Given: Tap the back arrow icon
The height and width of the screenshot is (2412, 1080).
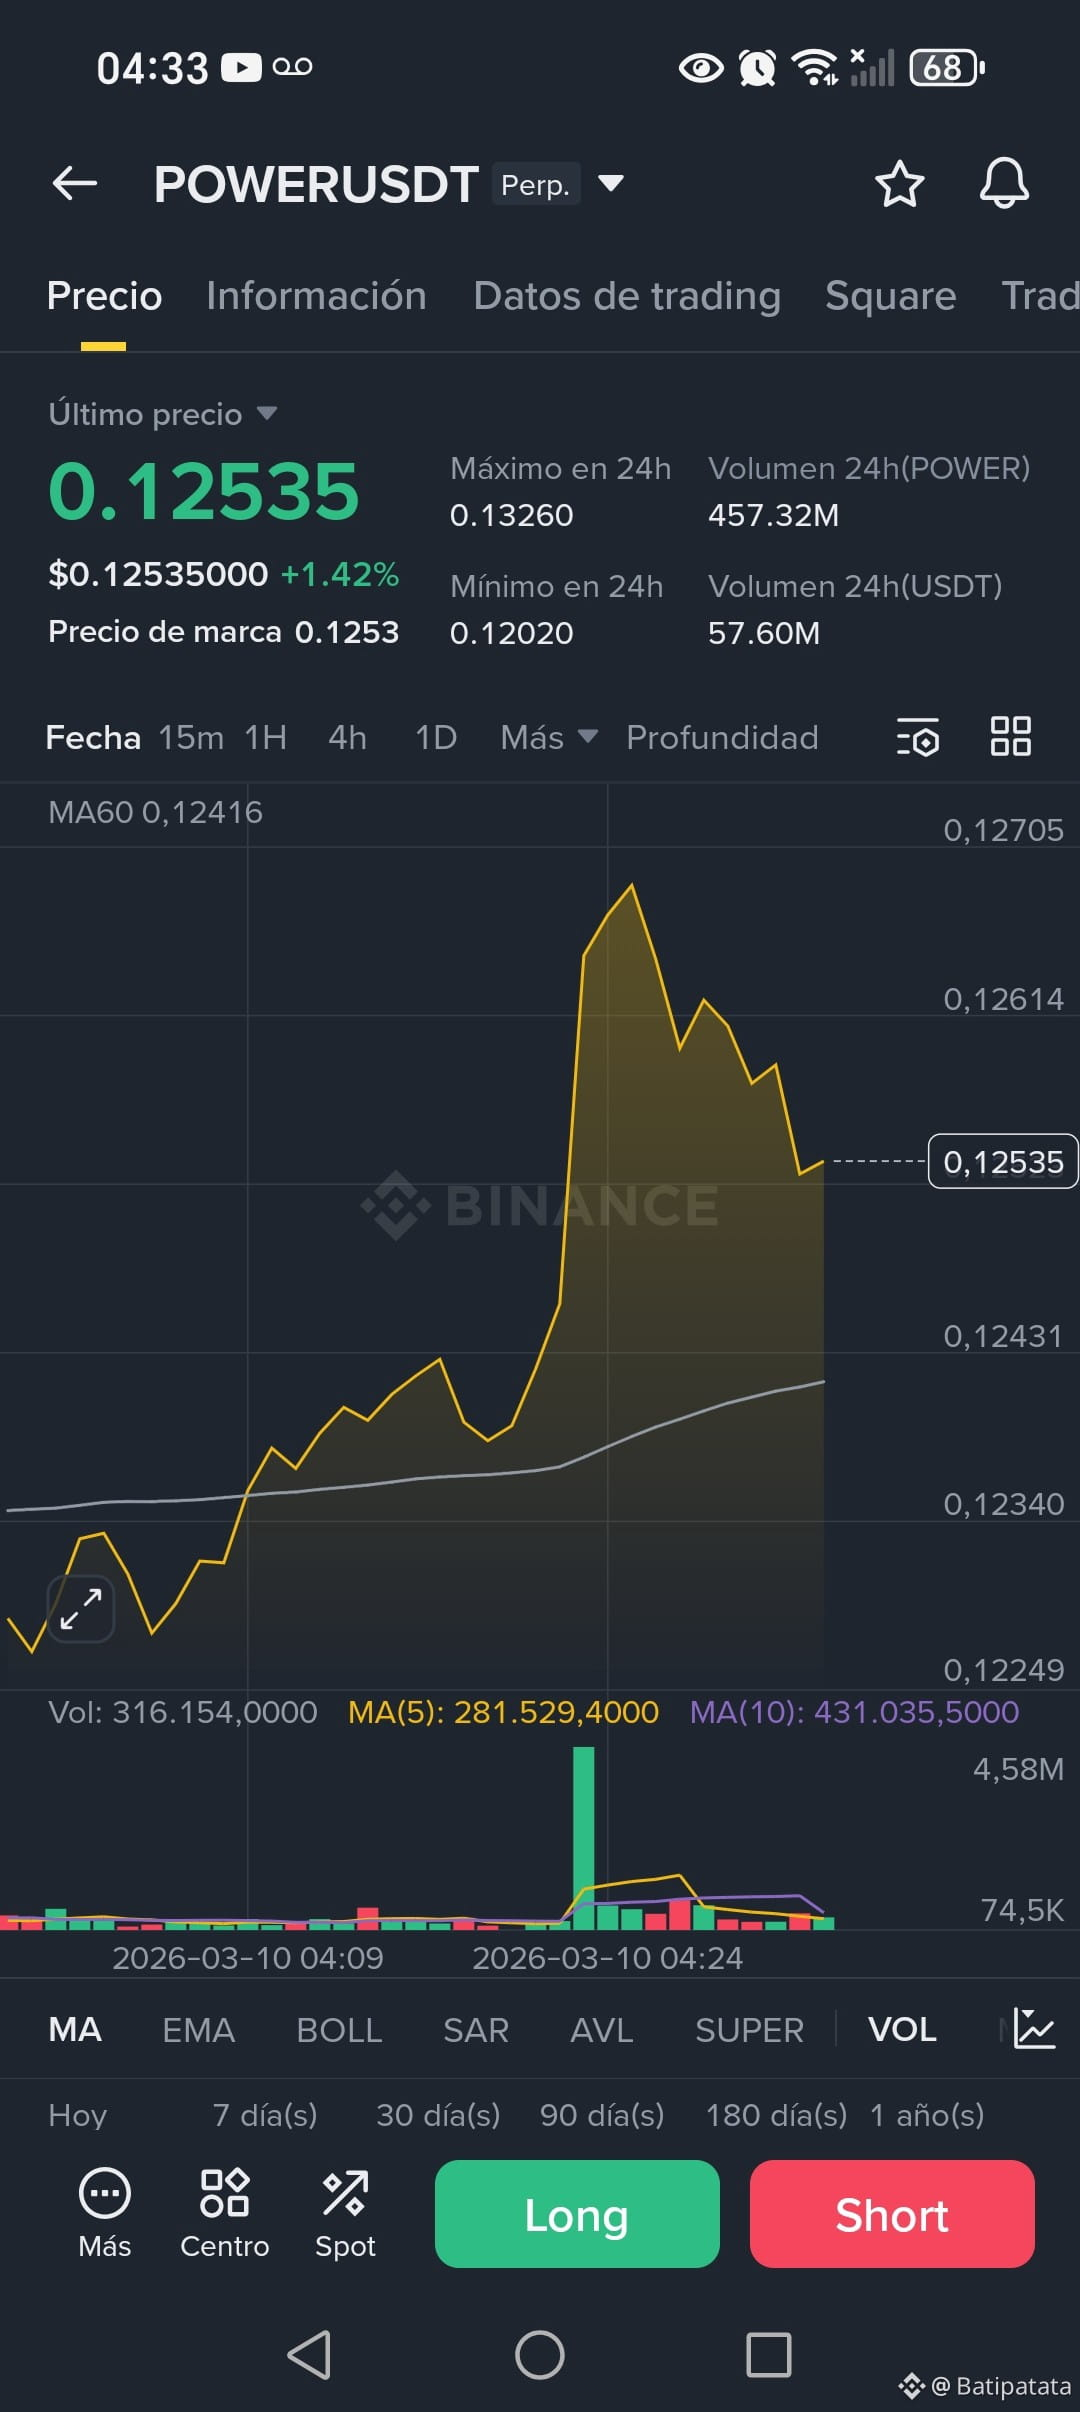Looking at the screenshot, I should (x=75, y=184).
